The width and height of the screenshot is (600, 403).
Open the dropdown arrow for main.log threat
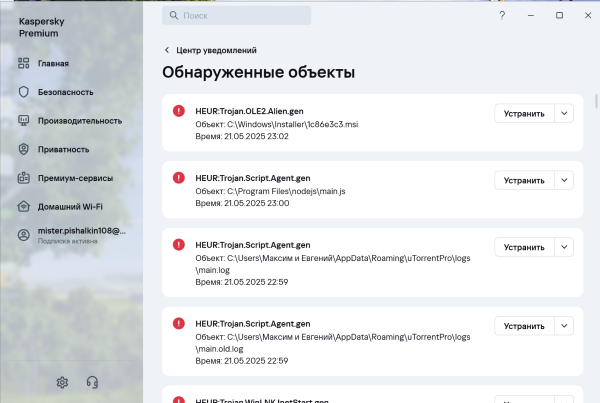point(564,246)
